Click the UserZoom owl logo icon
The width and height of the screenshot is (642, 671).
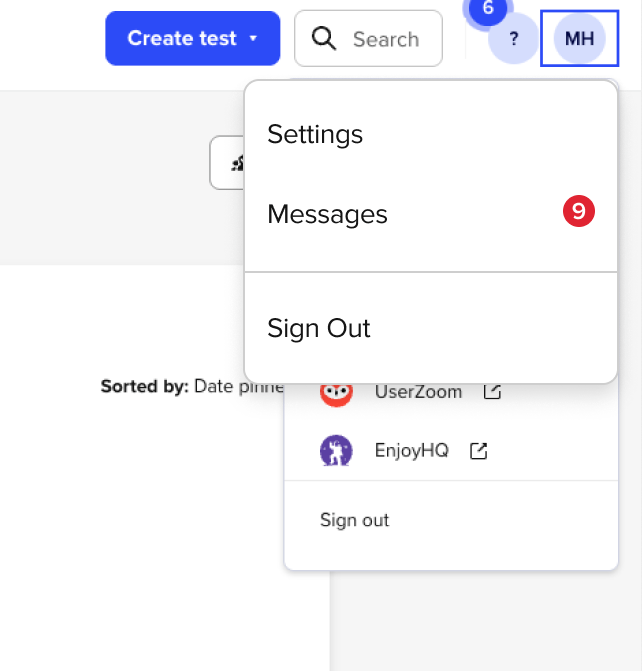[x=336, y=392]
